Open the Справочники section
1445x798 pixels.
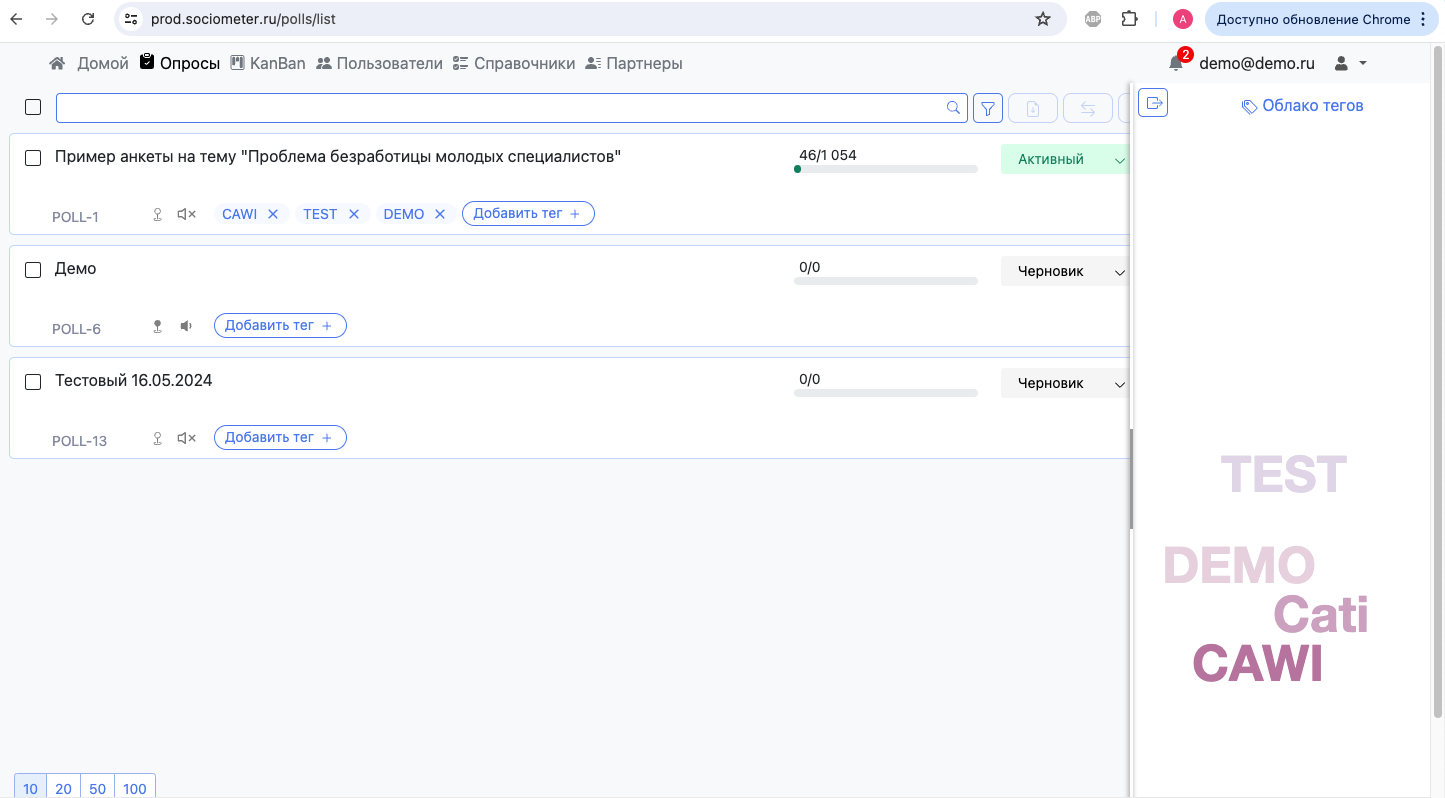coord(514,63)
